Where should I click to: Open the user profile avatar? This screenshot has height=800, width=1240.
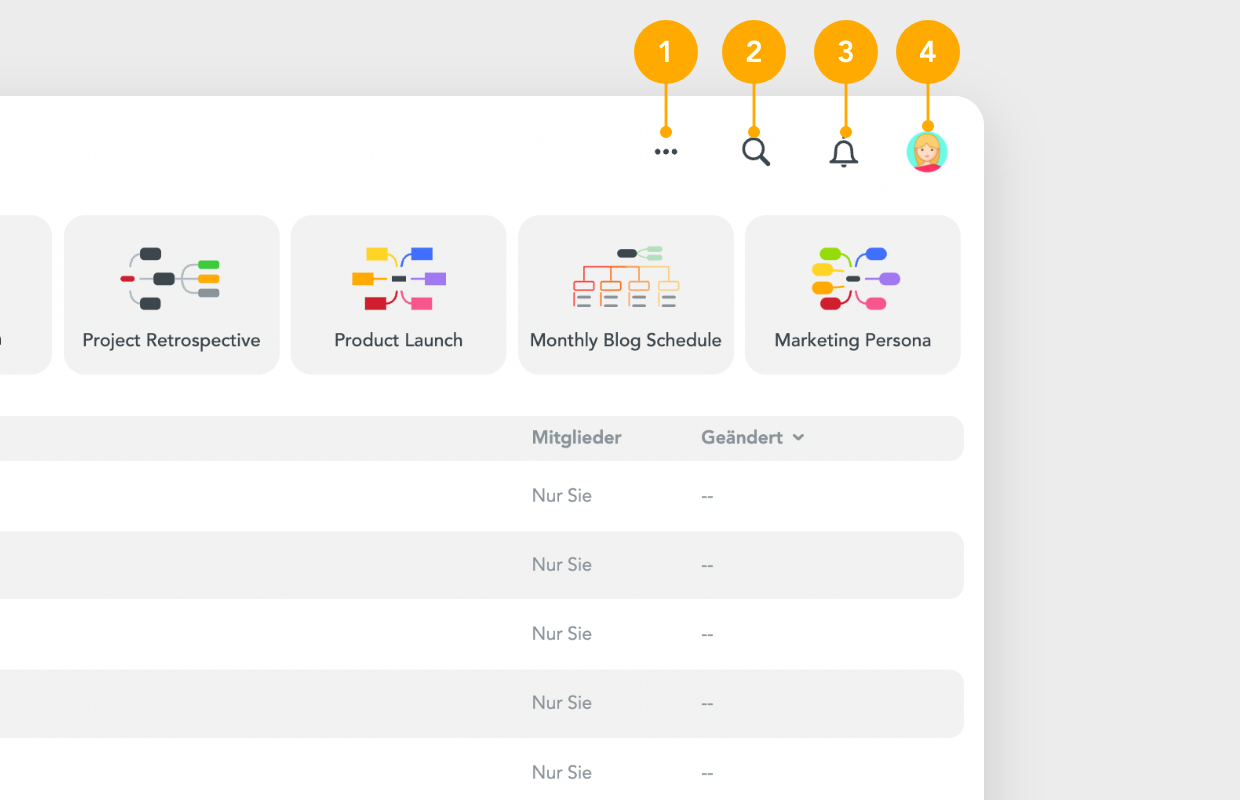tap(927, 152)
